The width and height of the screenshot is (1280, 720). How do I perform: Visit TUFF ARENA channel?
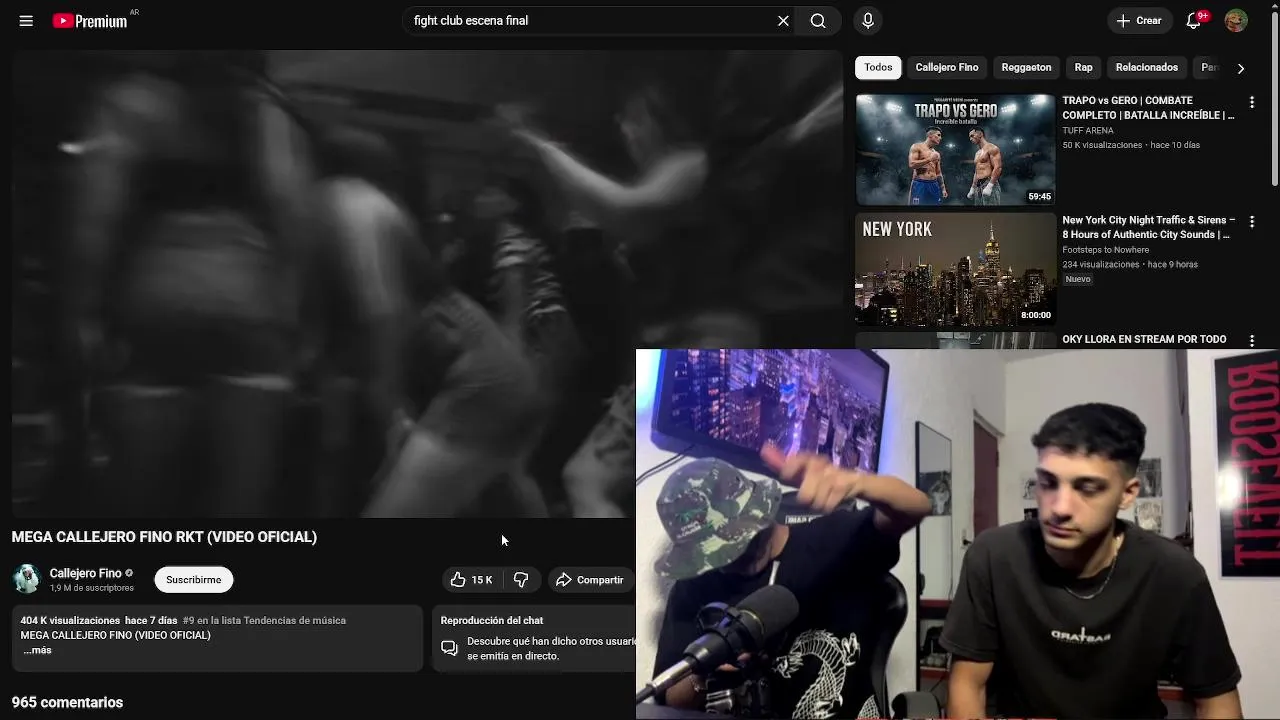tap(1088, 130)
